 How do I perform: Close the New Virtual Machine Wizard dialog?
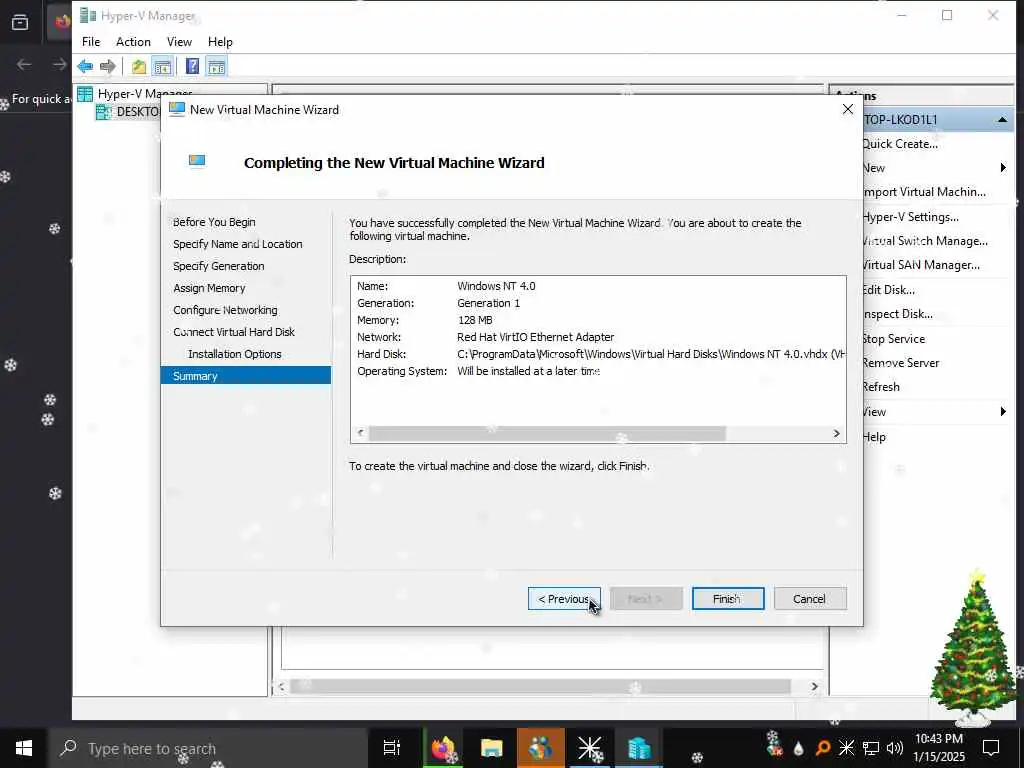pos(848,109)
